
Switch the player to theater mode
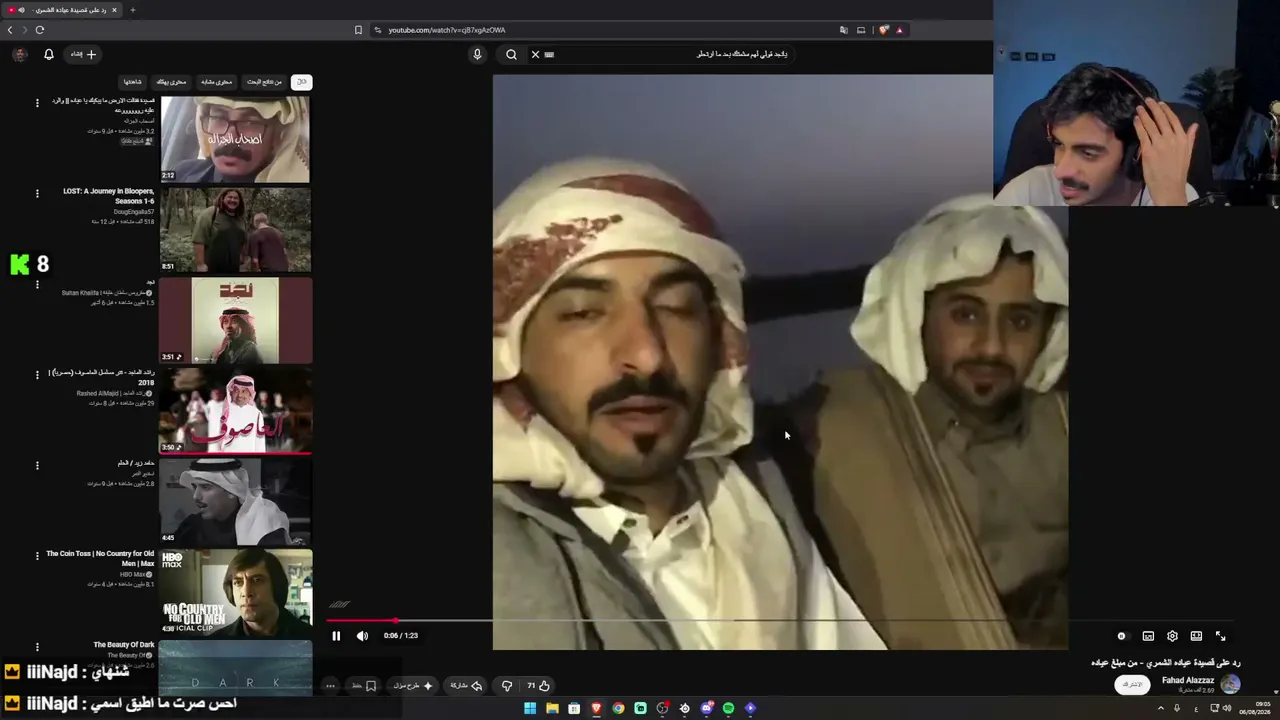click(1196, 636)
